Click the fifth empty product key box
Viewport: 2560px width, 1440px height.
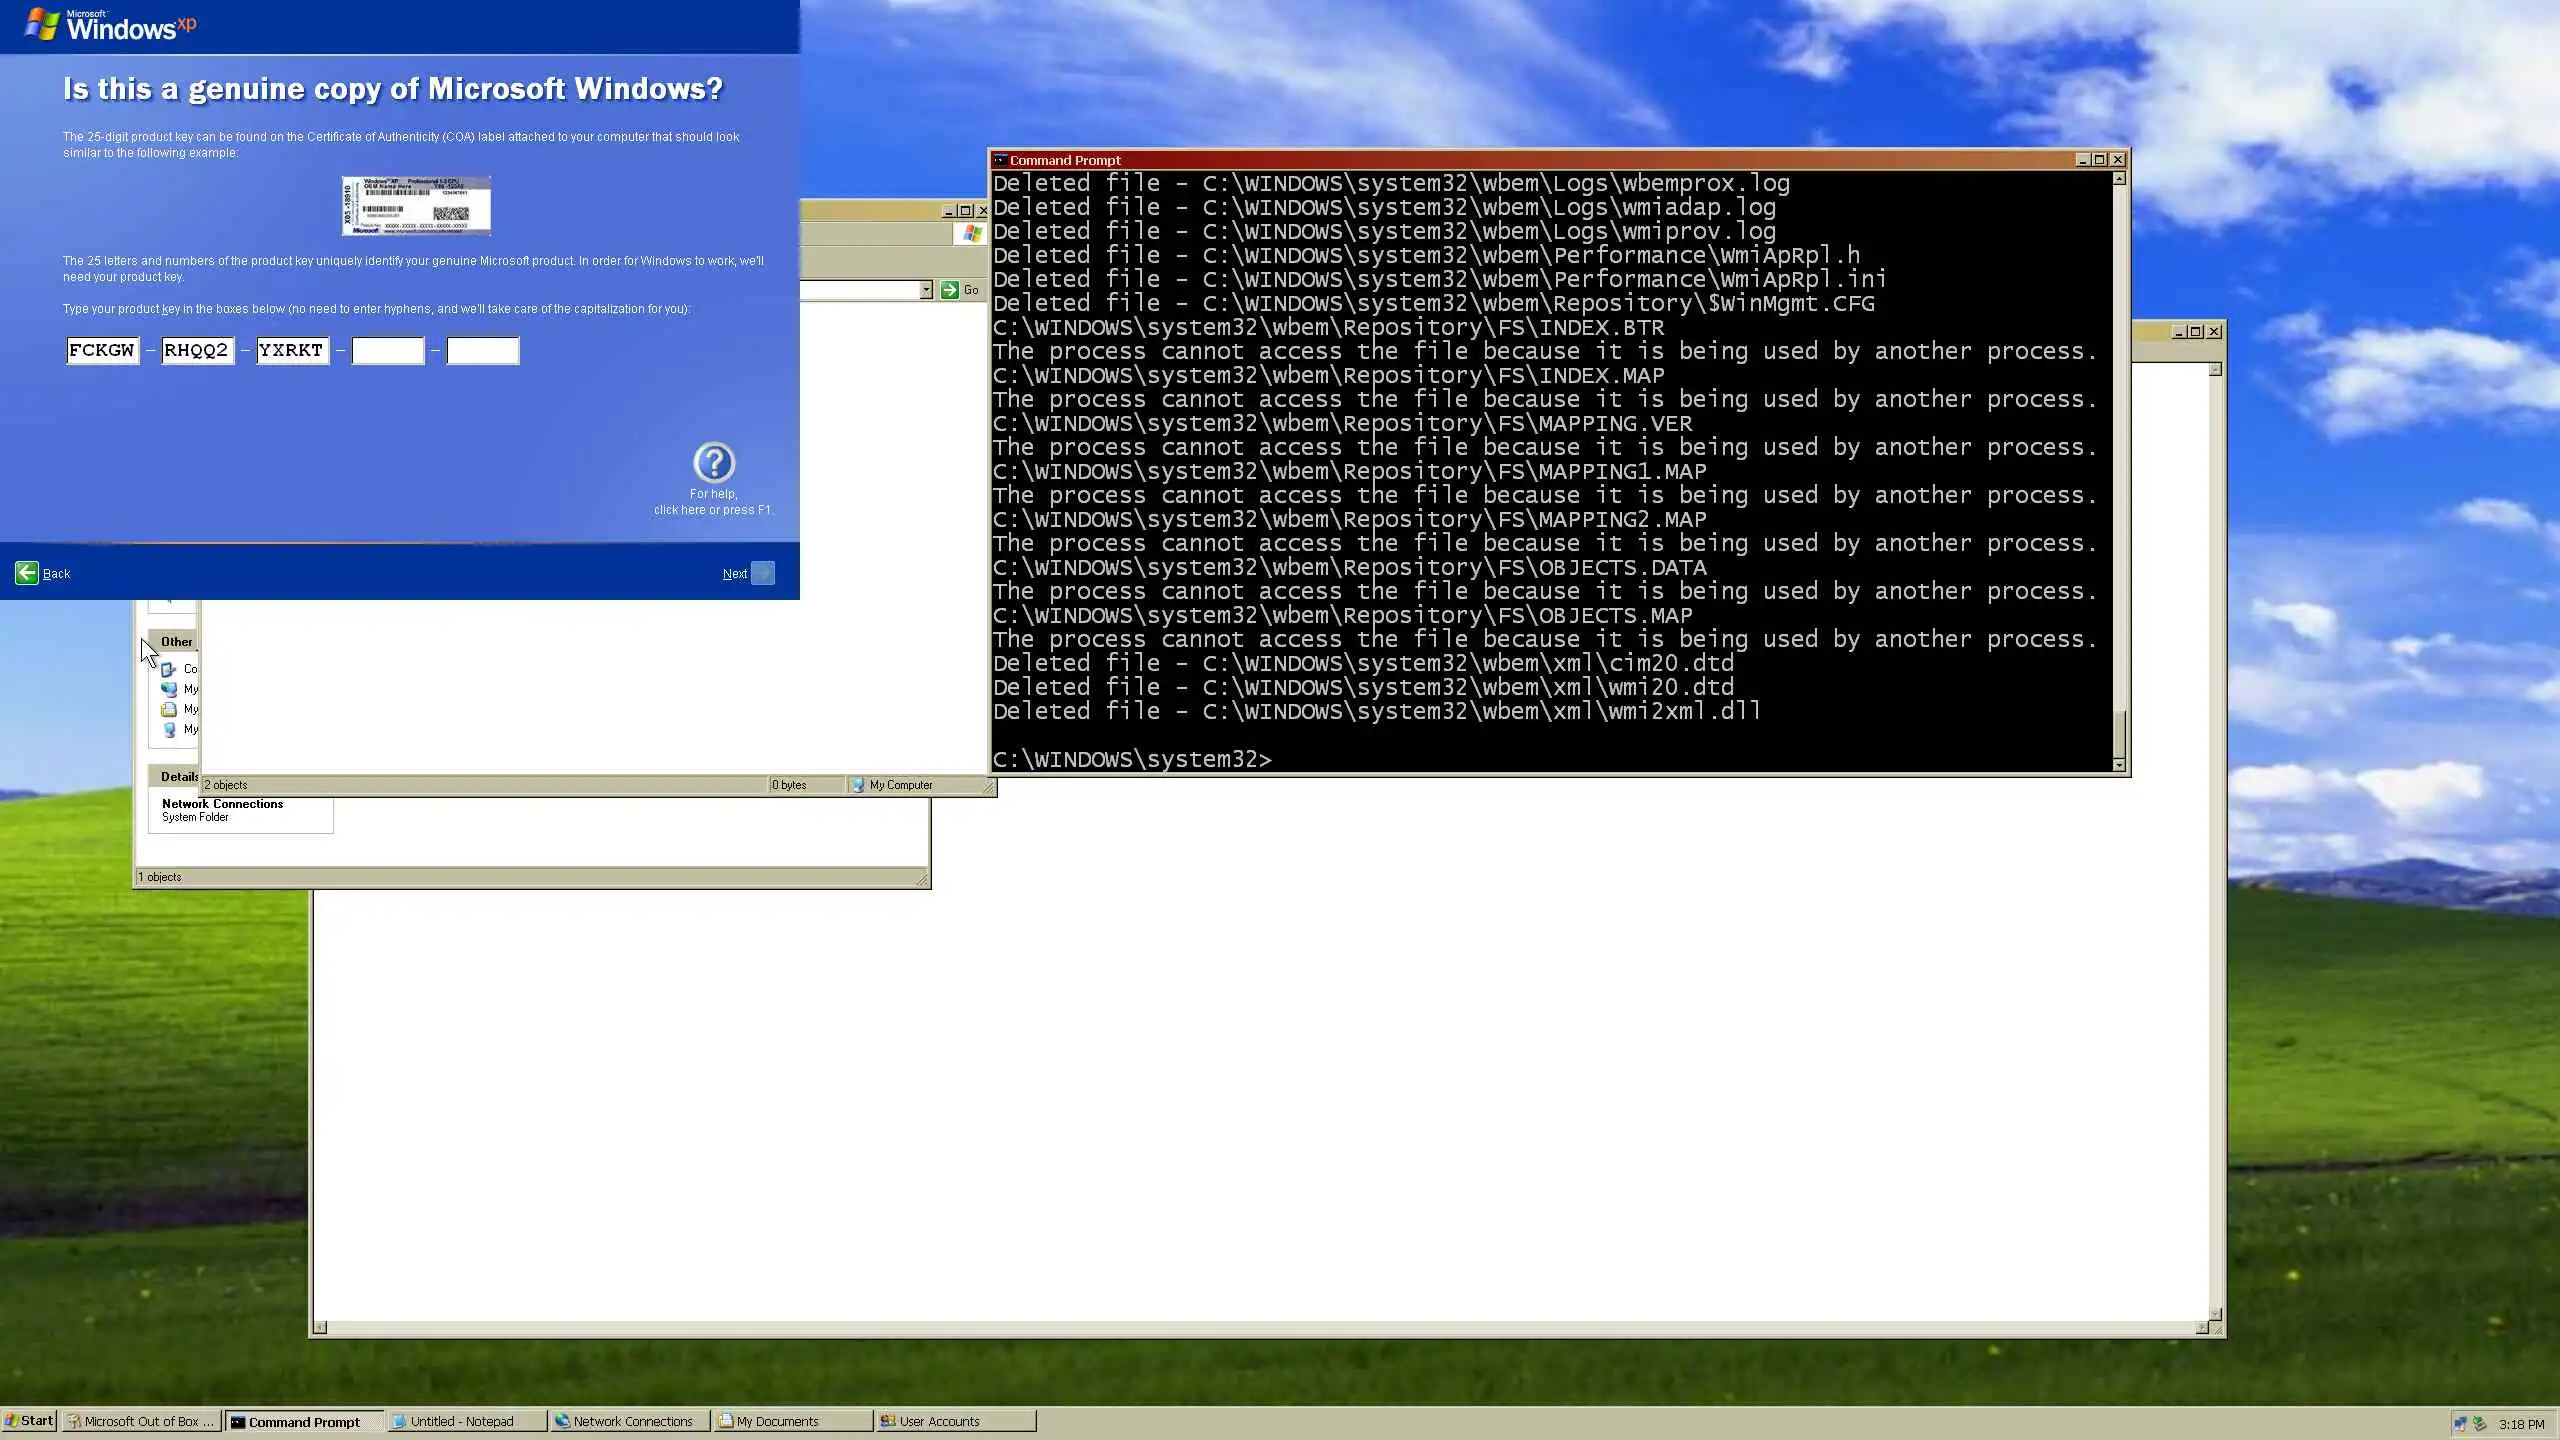click(482, 351)
